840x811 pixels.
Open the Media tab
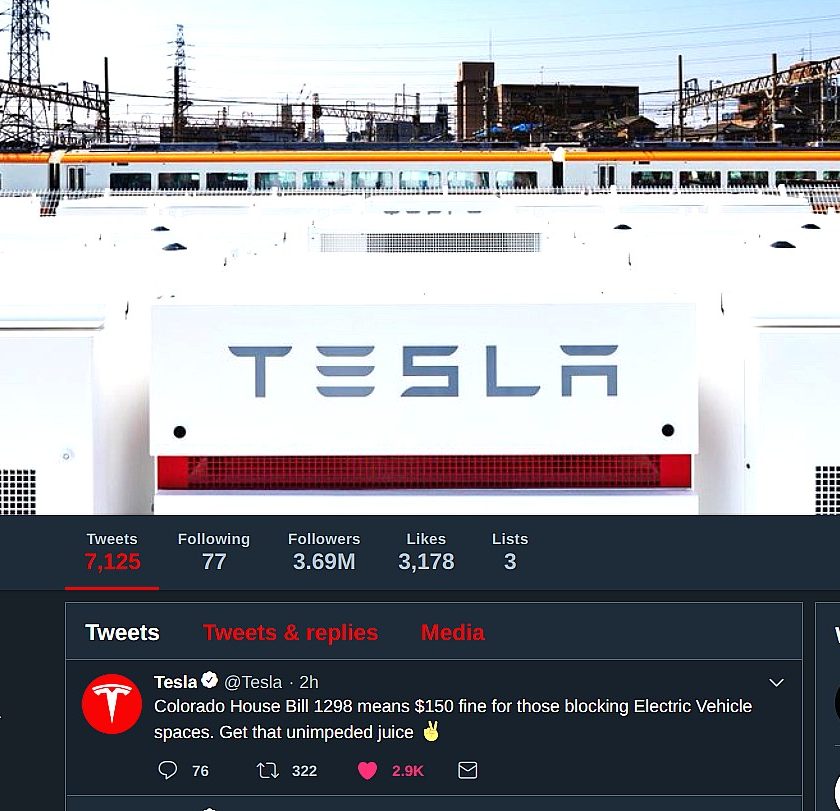click(x=453, y=633)
